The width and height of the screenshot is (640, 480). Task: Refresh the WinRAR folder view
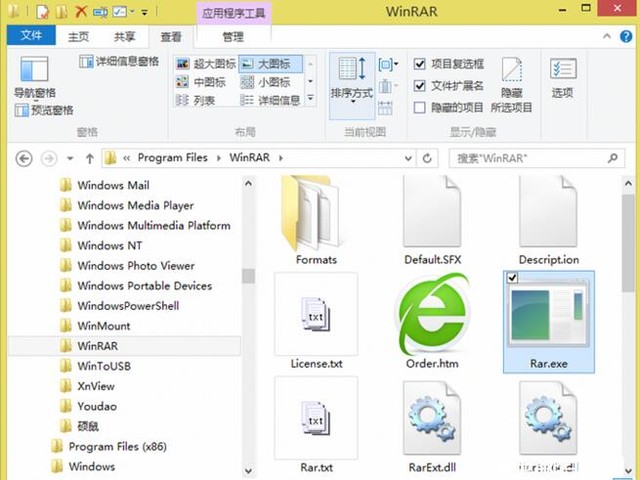[427, 158]
